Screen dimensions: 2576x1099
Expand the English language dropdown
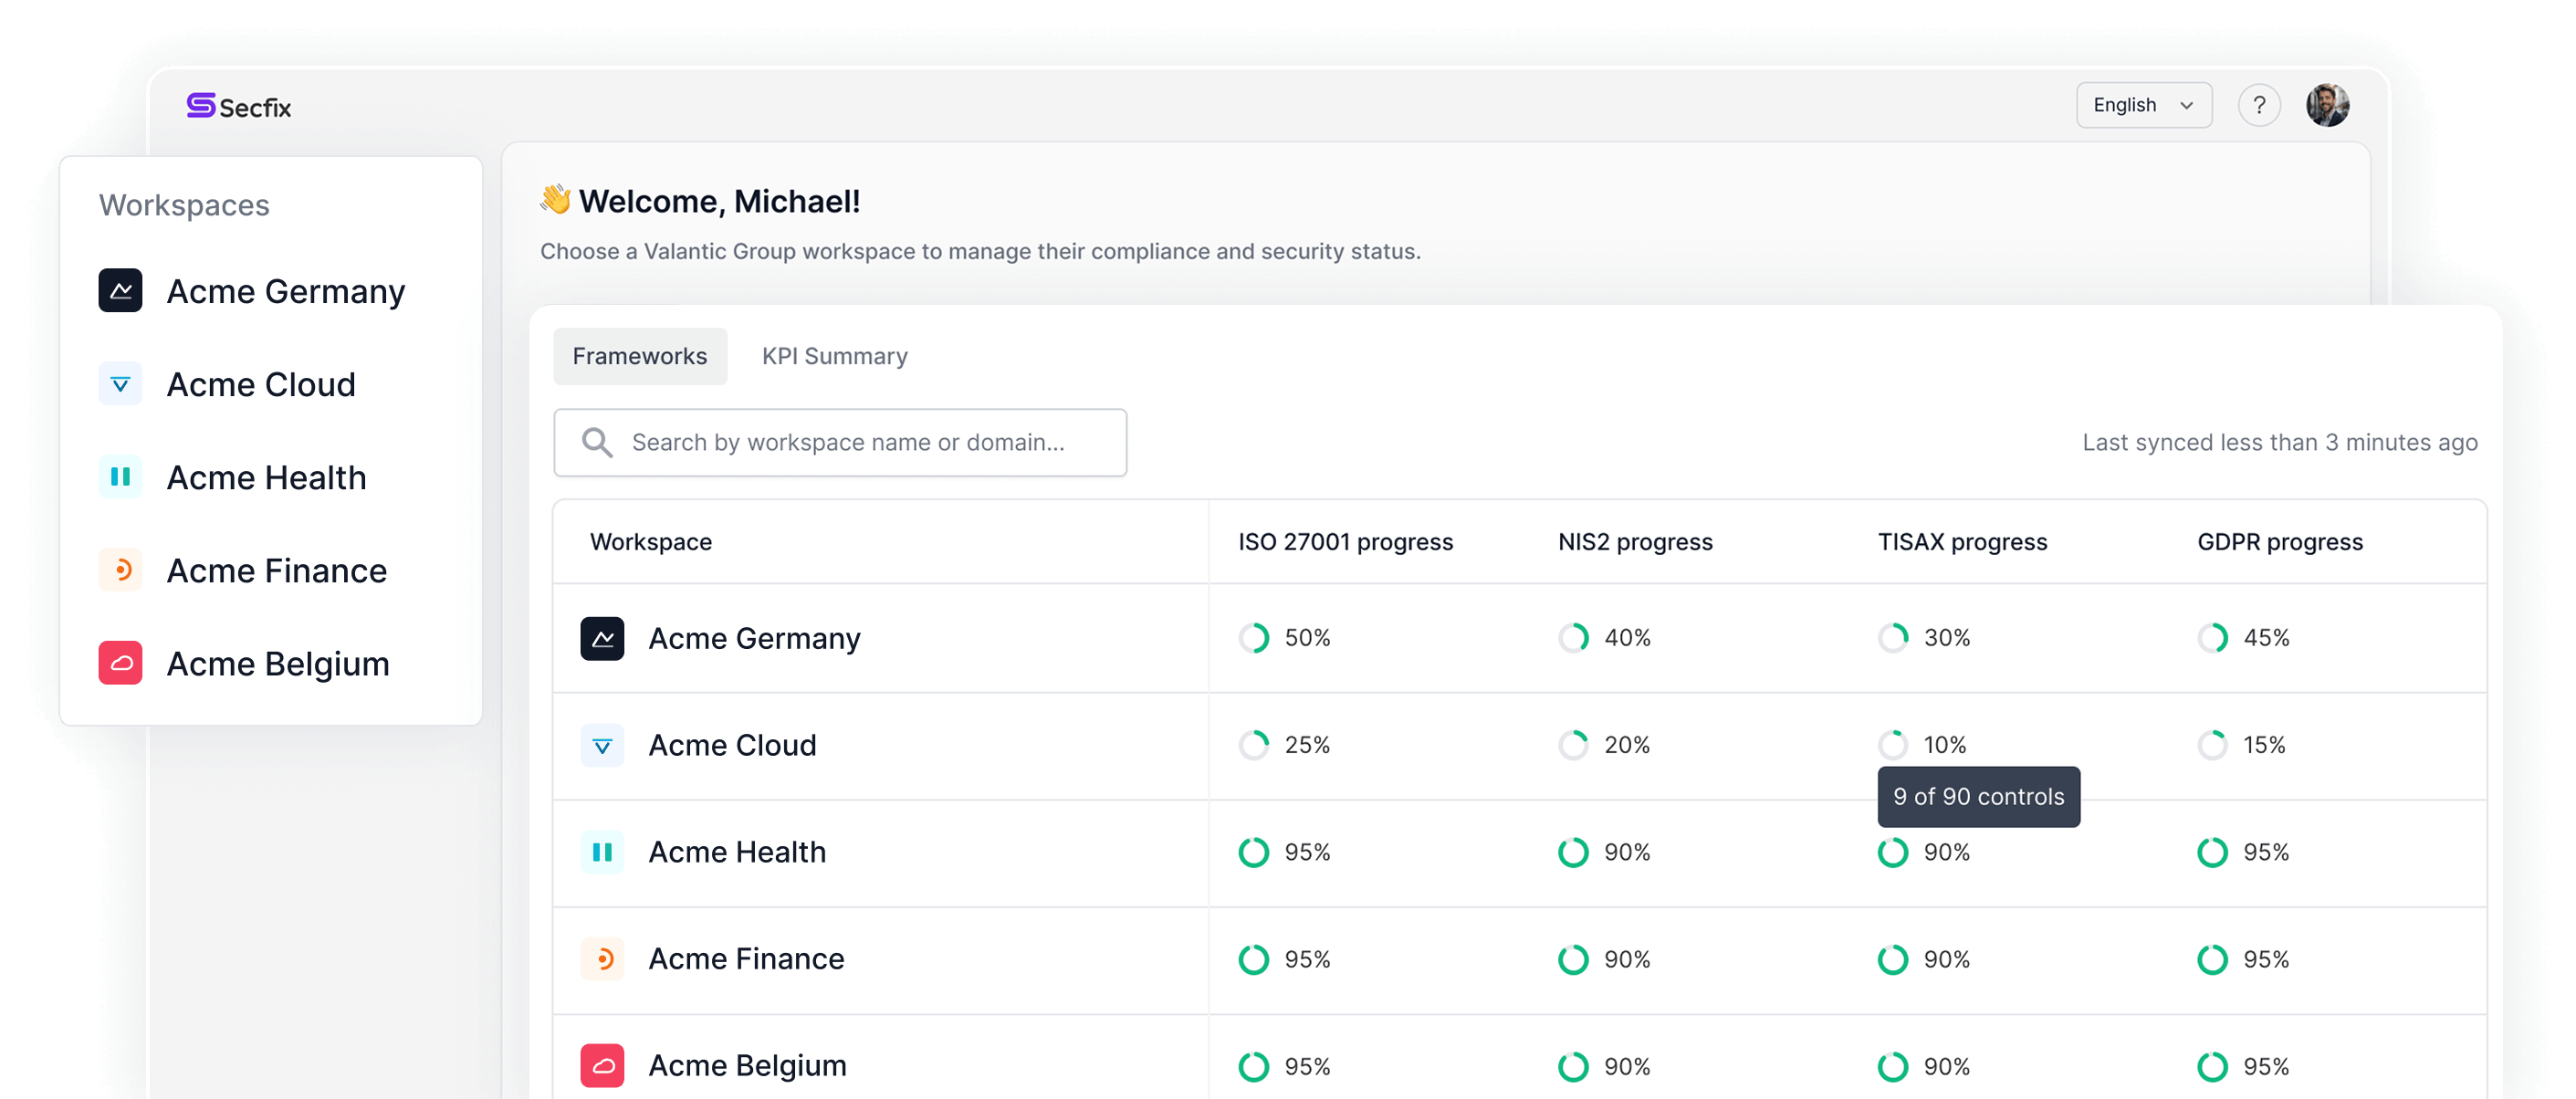pos(2143,105)
